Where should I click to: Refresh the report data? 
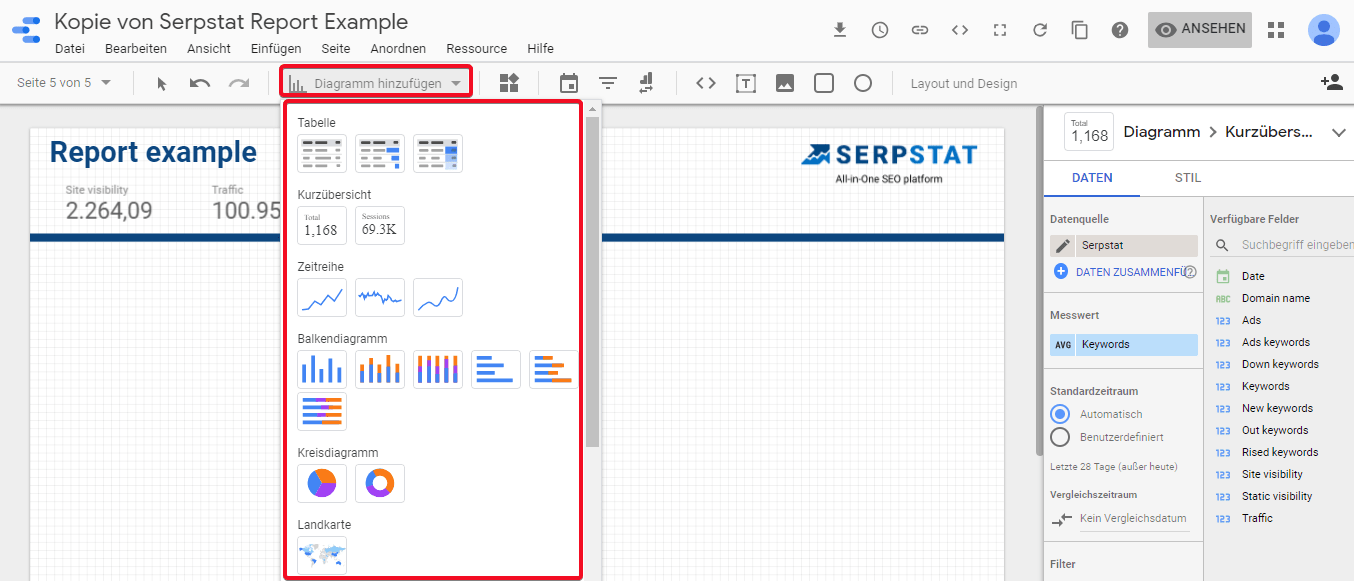tap(1040, 30)
